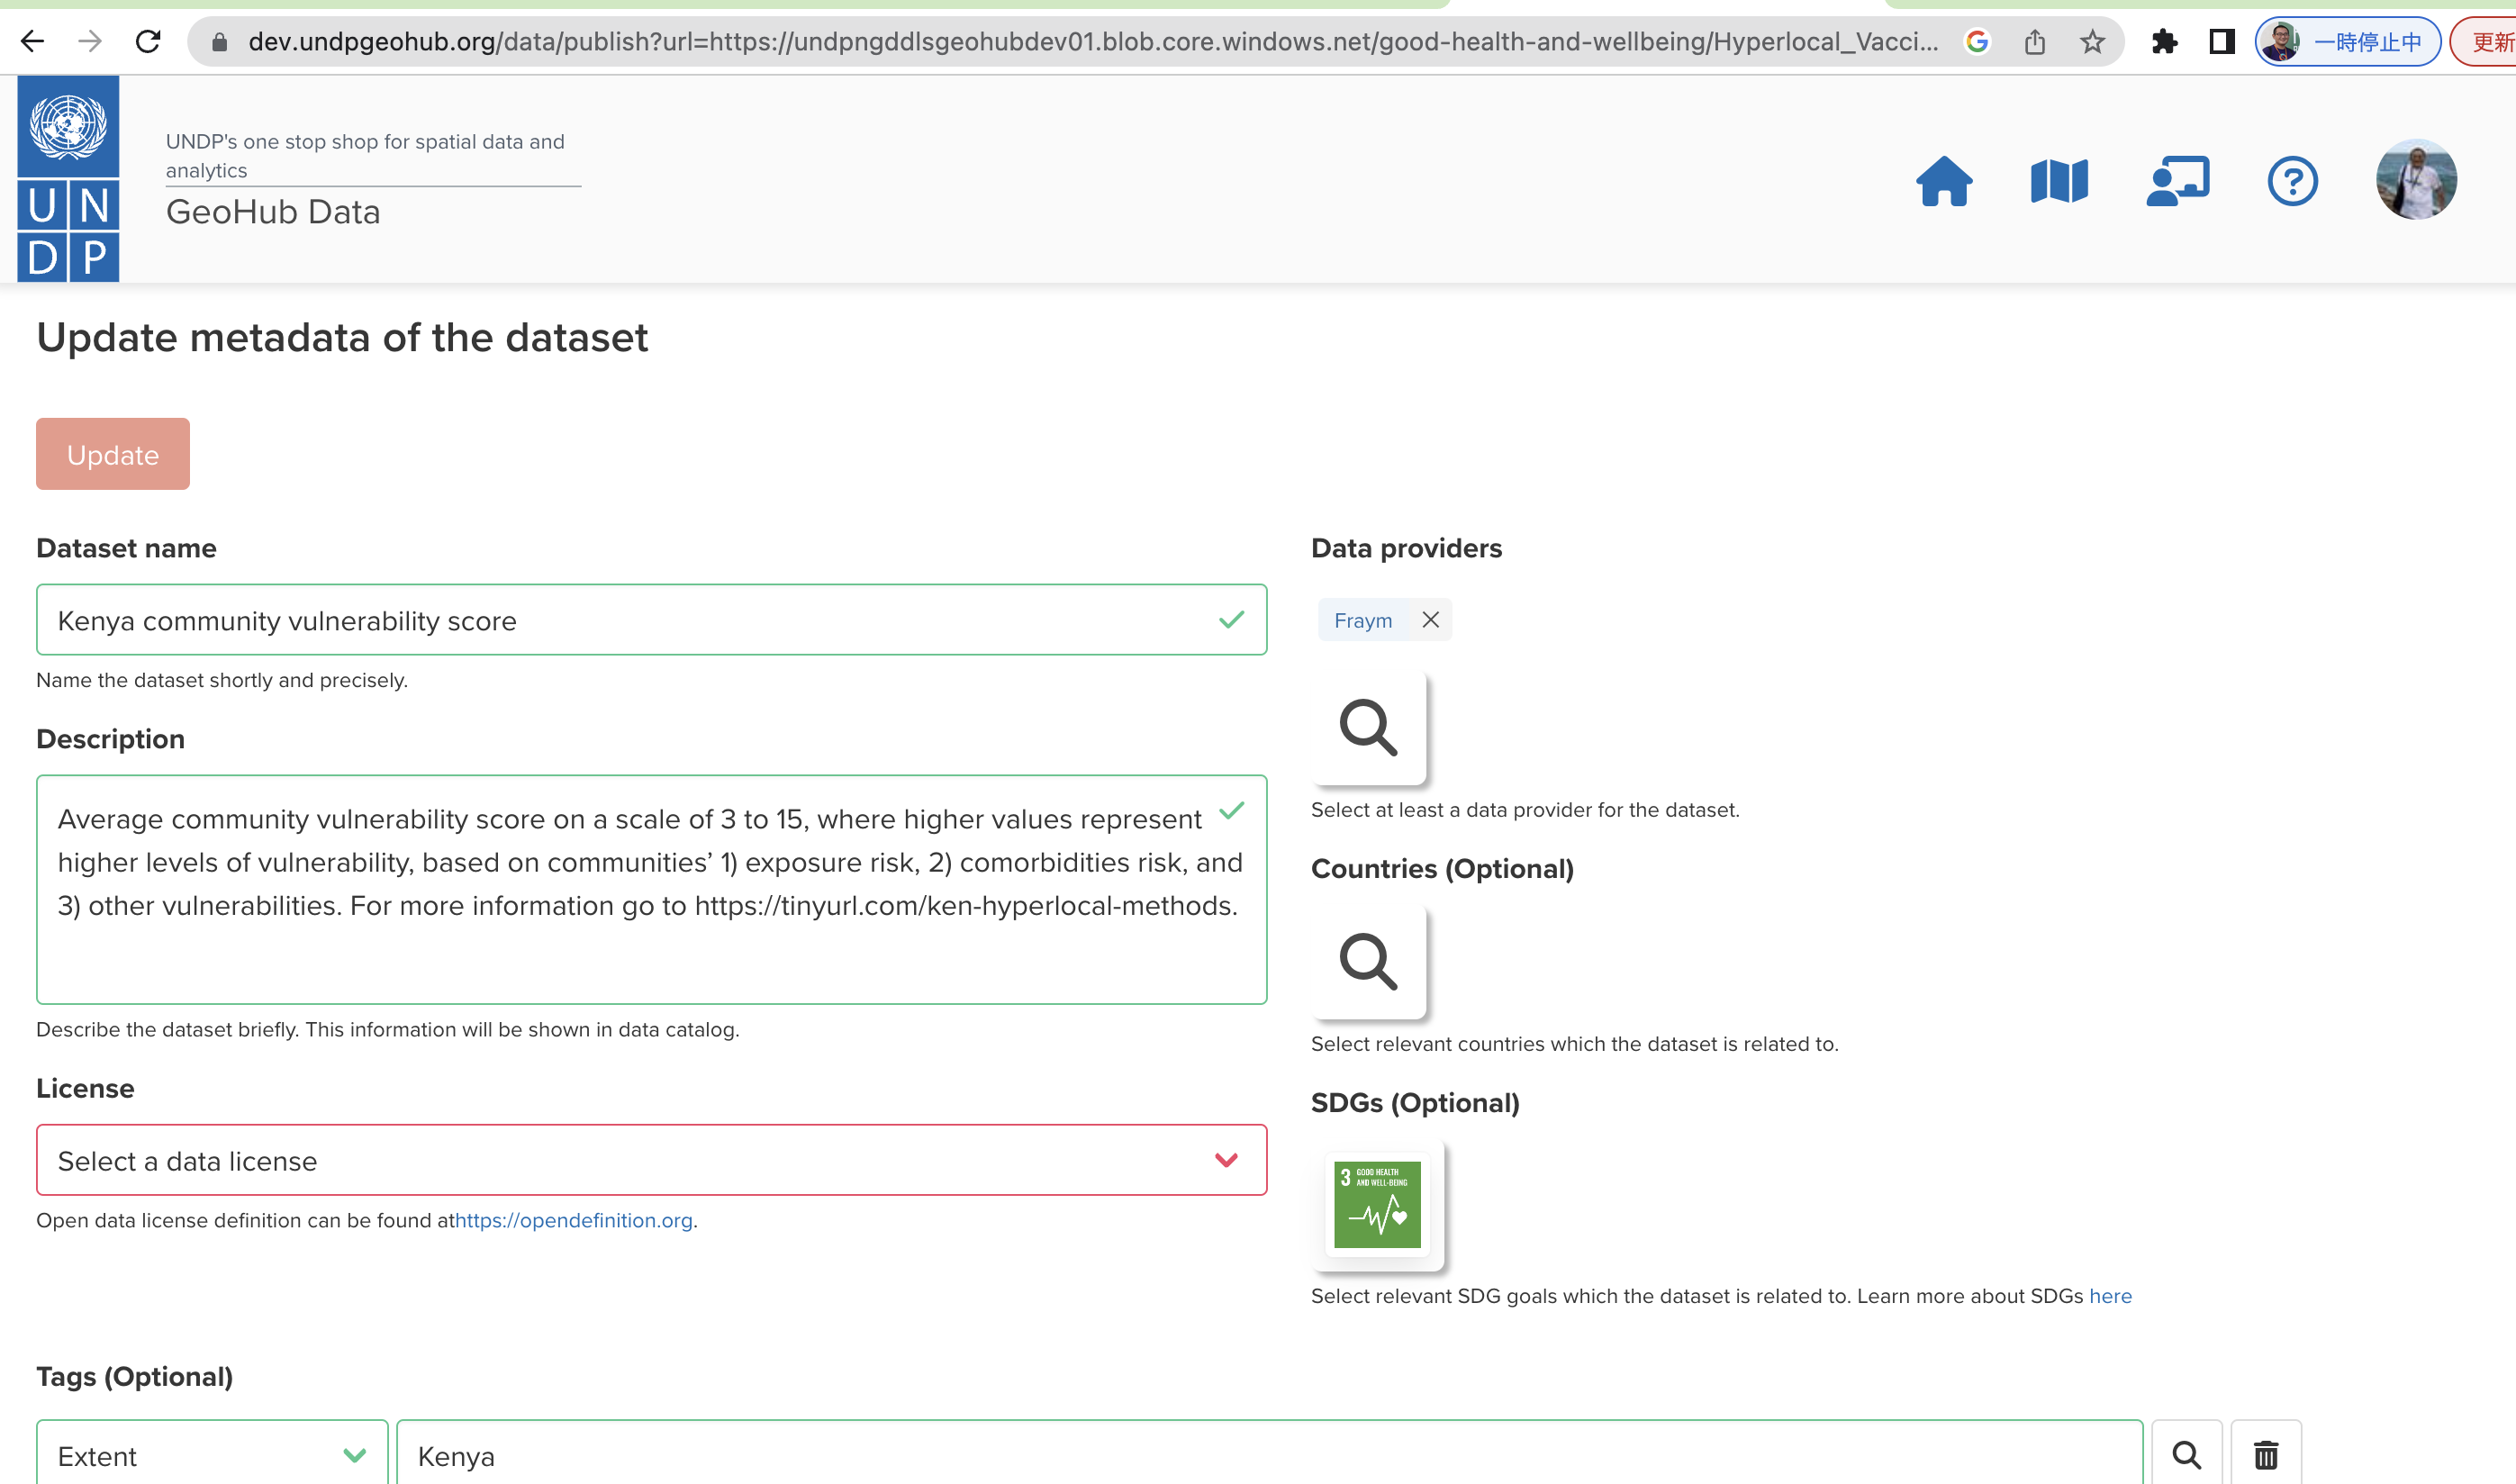Search for related countries

click(x=1367, y=961)
